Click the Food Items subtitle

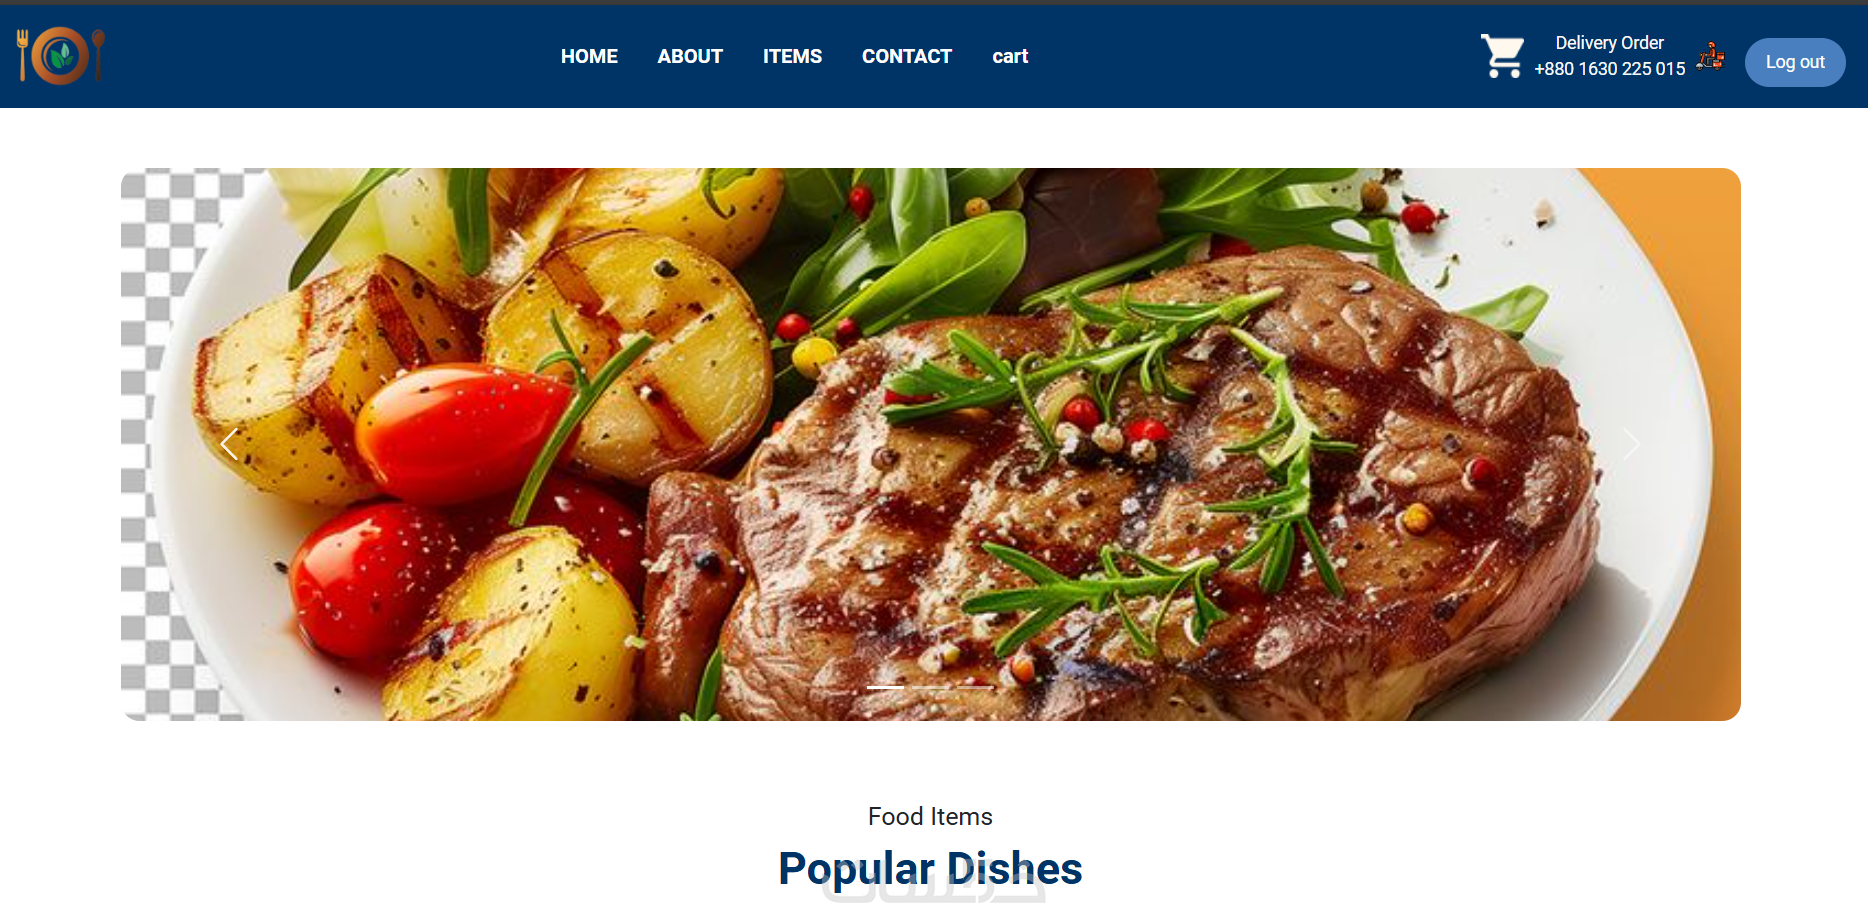[930, 817]
